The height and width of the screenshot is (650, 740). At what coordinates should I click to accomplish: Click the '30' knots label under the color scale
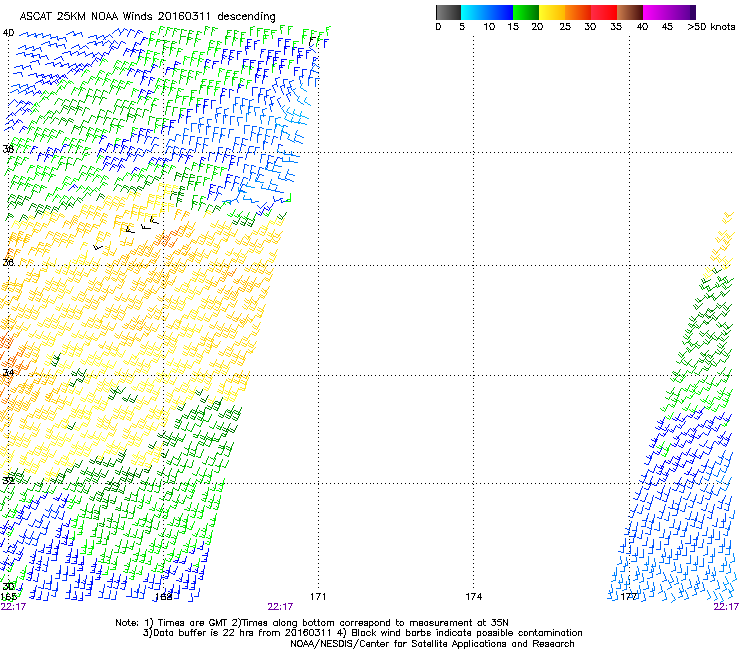coord(590,27)
